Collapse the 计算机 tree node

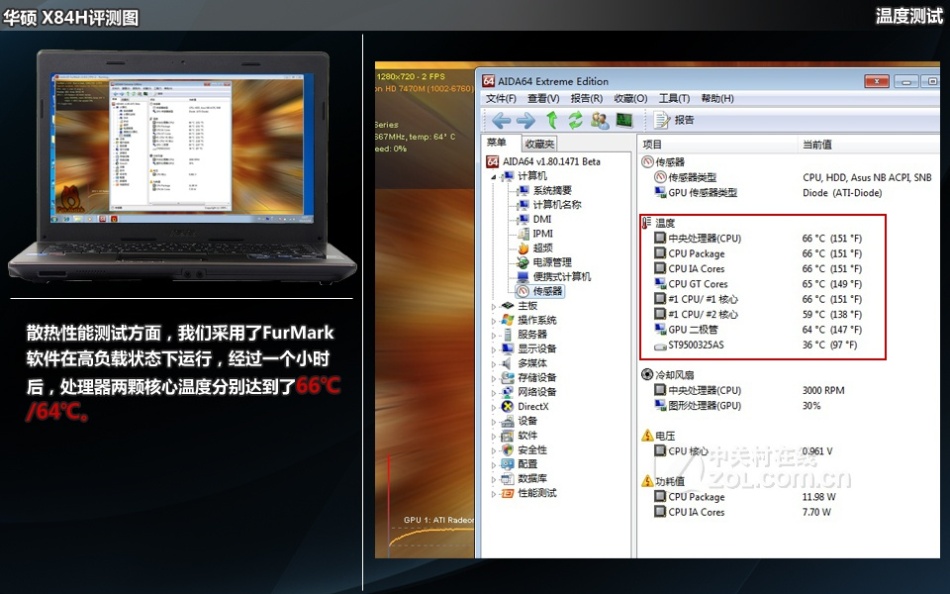(x=494, y=177)
